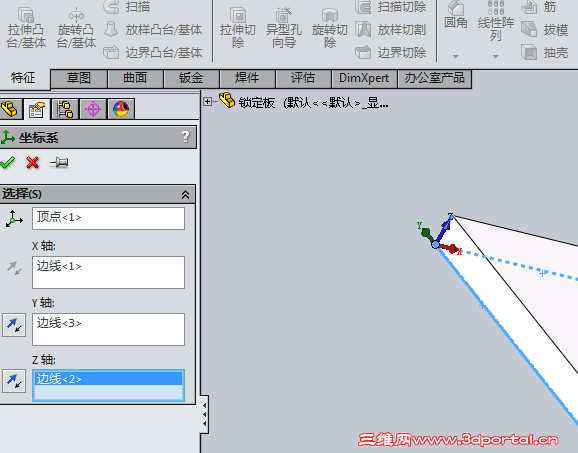Confirm coordinate system with green checkmark
This screenshot has width=578, height=453.
[x=7, y=163]
